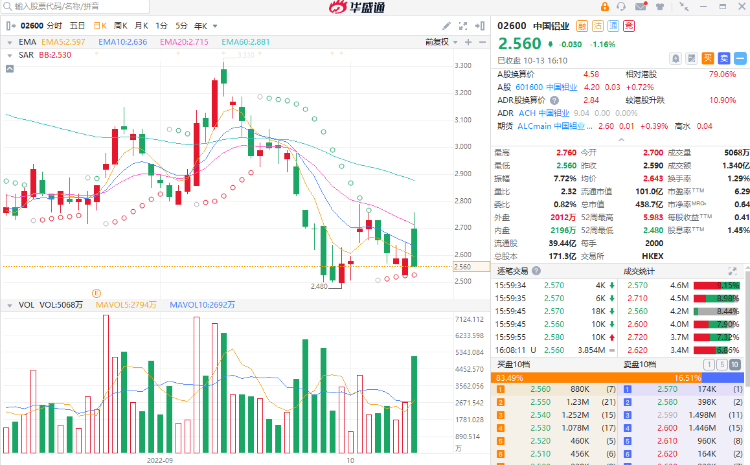The height and width of the screenshot is (465, 750).
Task: Click the 2.560 current price axis label
Action: (471, 267)
